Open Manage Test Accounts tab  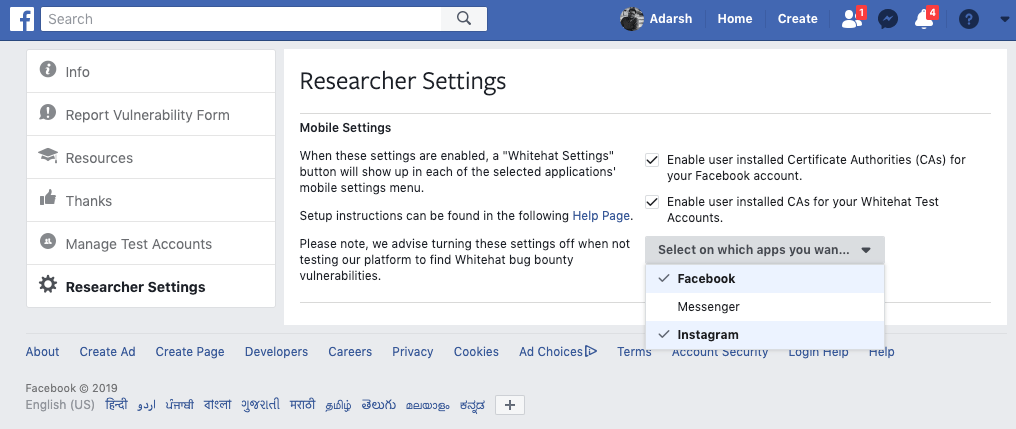(151, 244)
